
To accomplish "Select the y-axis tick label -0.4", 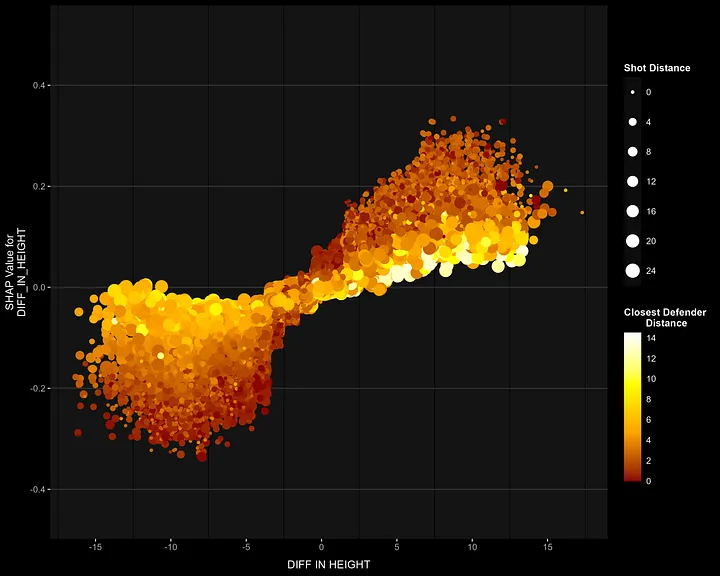I will tap(38, 489).
